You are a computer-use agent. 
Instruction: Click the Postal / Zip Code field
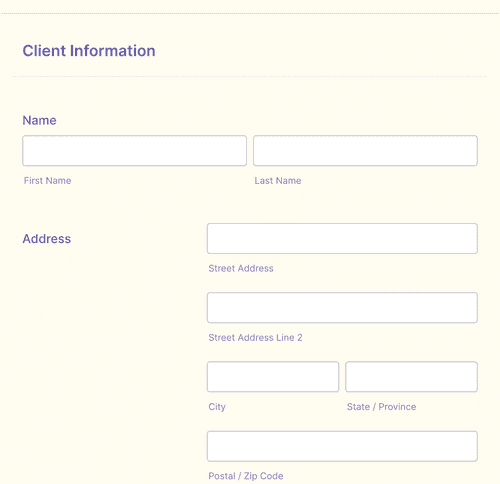click(342, 446)
